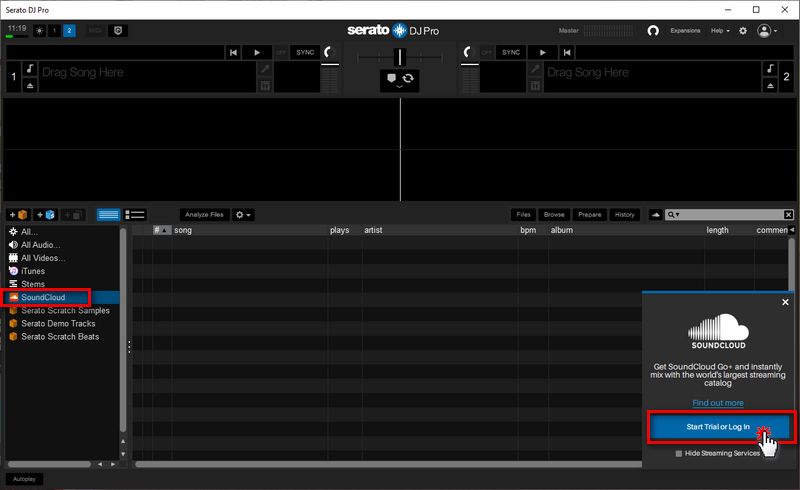Close the SoundCloud popup panel
800x490 pixels.
coord(785,302)
